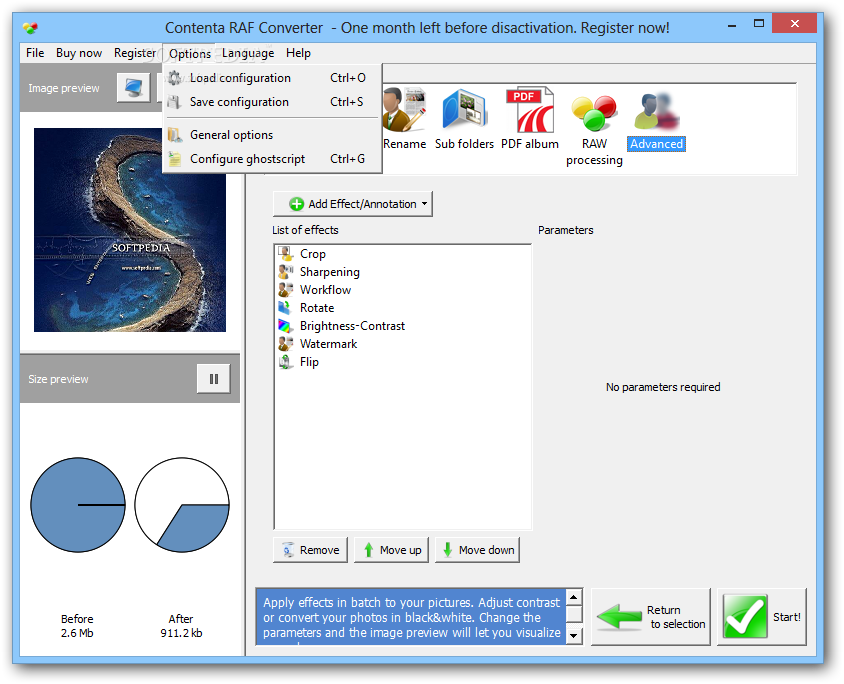Click the description box scroll down arrow
844x684 pixels.
(x=574, y=636)
